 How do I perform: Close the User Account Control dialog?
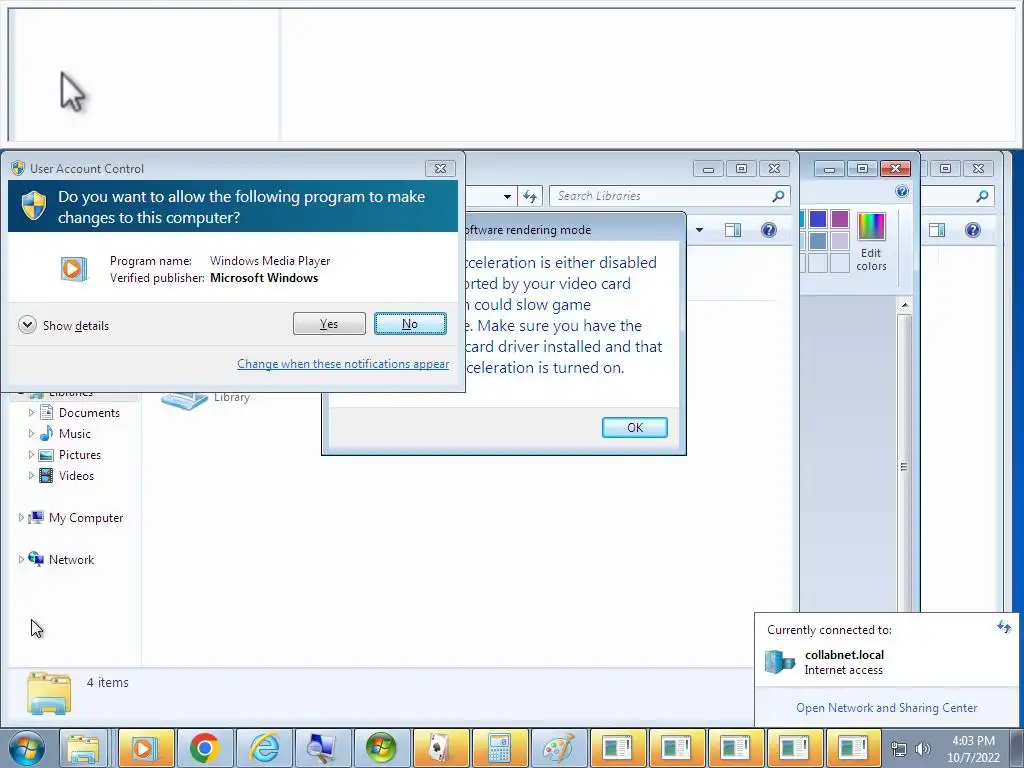click(x=440, y=168)
